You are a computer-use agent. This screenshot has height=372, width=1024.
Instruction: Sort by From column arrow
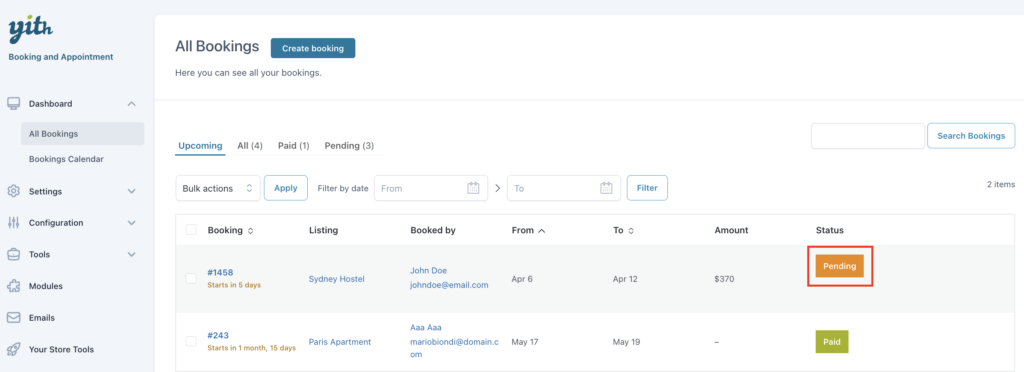coord(541,230)
